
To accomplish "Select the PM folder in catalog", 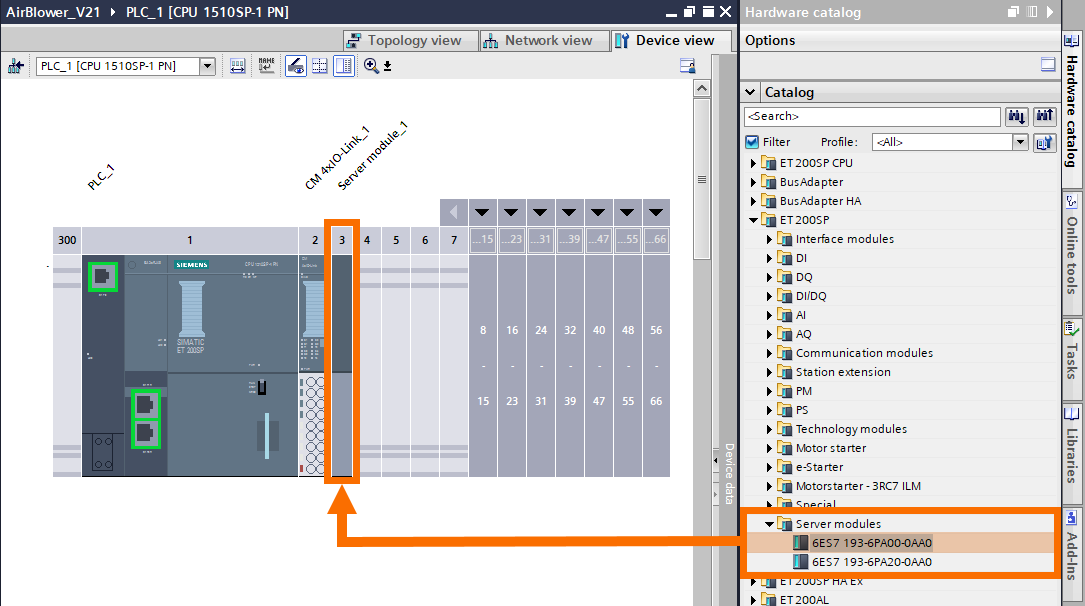I will coord(803,391).
